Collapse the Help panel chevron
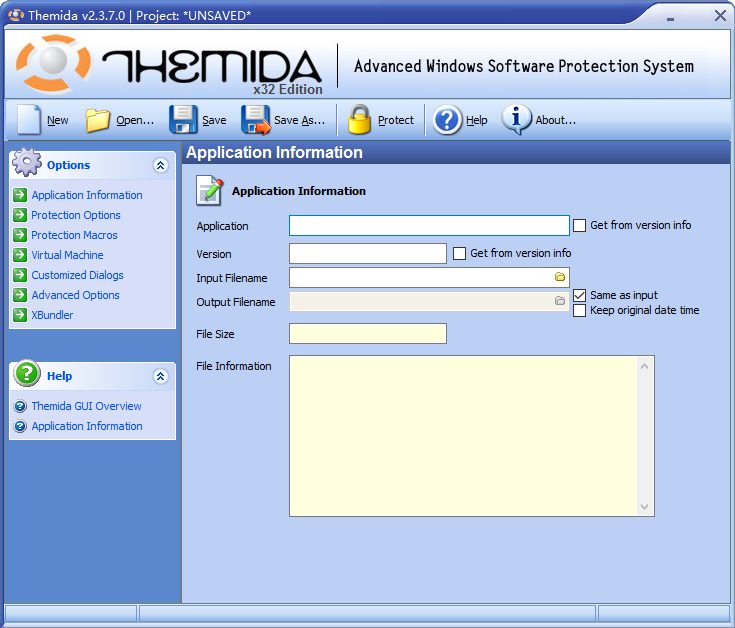The height and width of the screenshot is (628, 735). [161, 376]
